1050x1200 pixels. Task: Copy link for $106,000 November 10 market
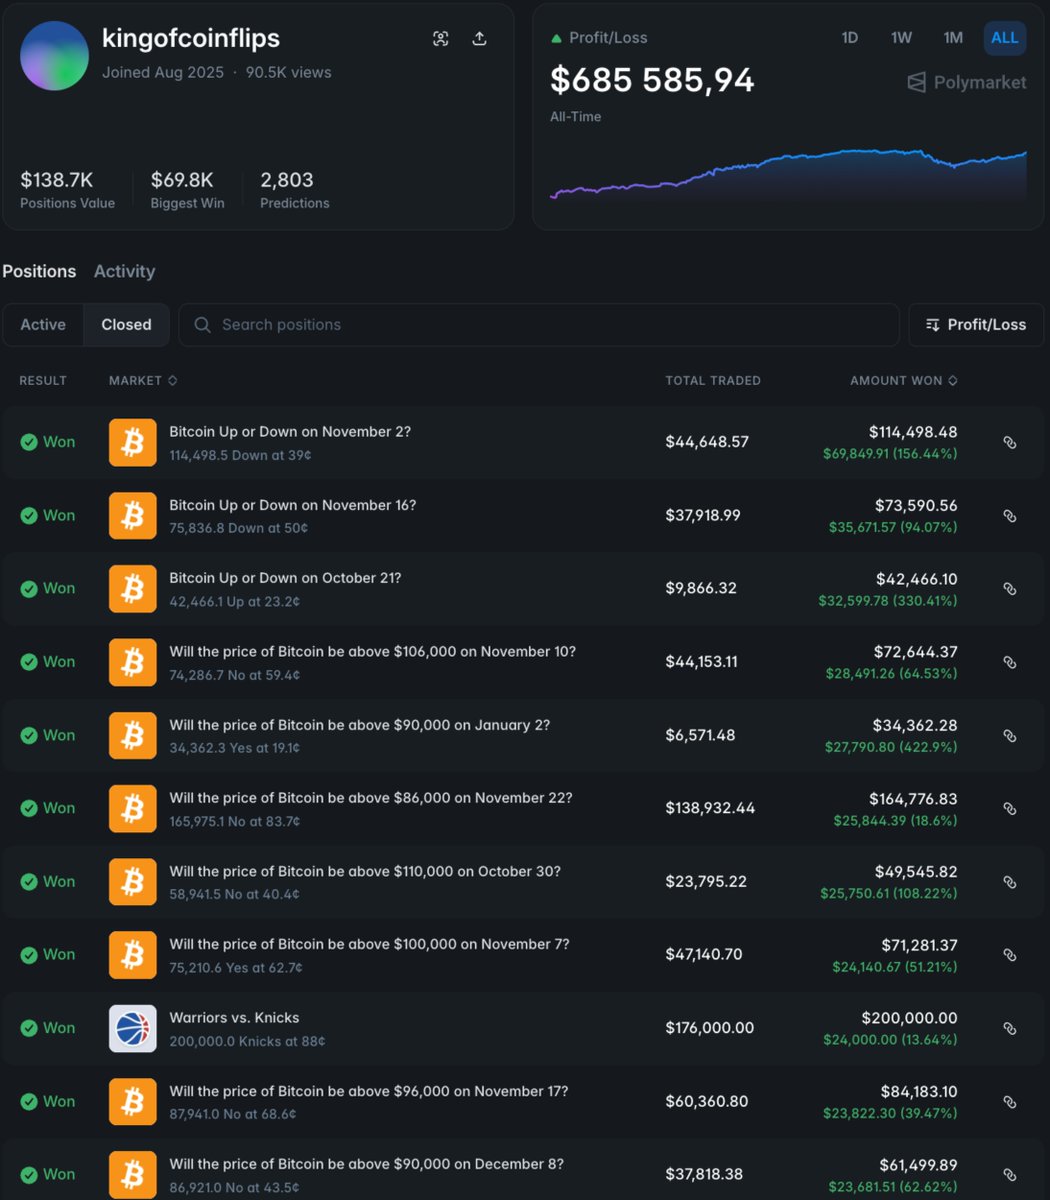(x=1010, y=662)
